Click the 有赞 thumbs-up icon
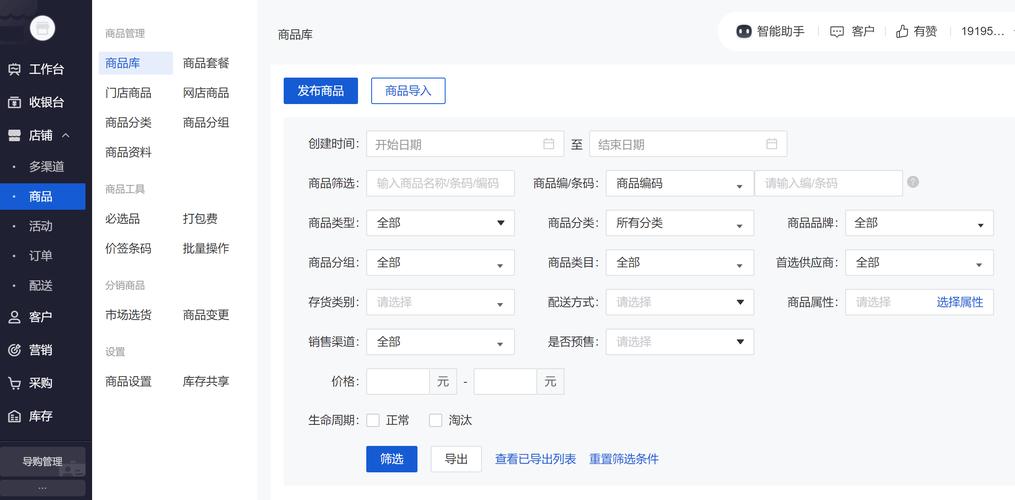This screenshot has width=1015, height=500. [x=902, y=31]
